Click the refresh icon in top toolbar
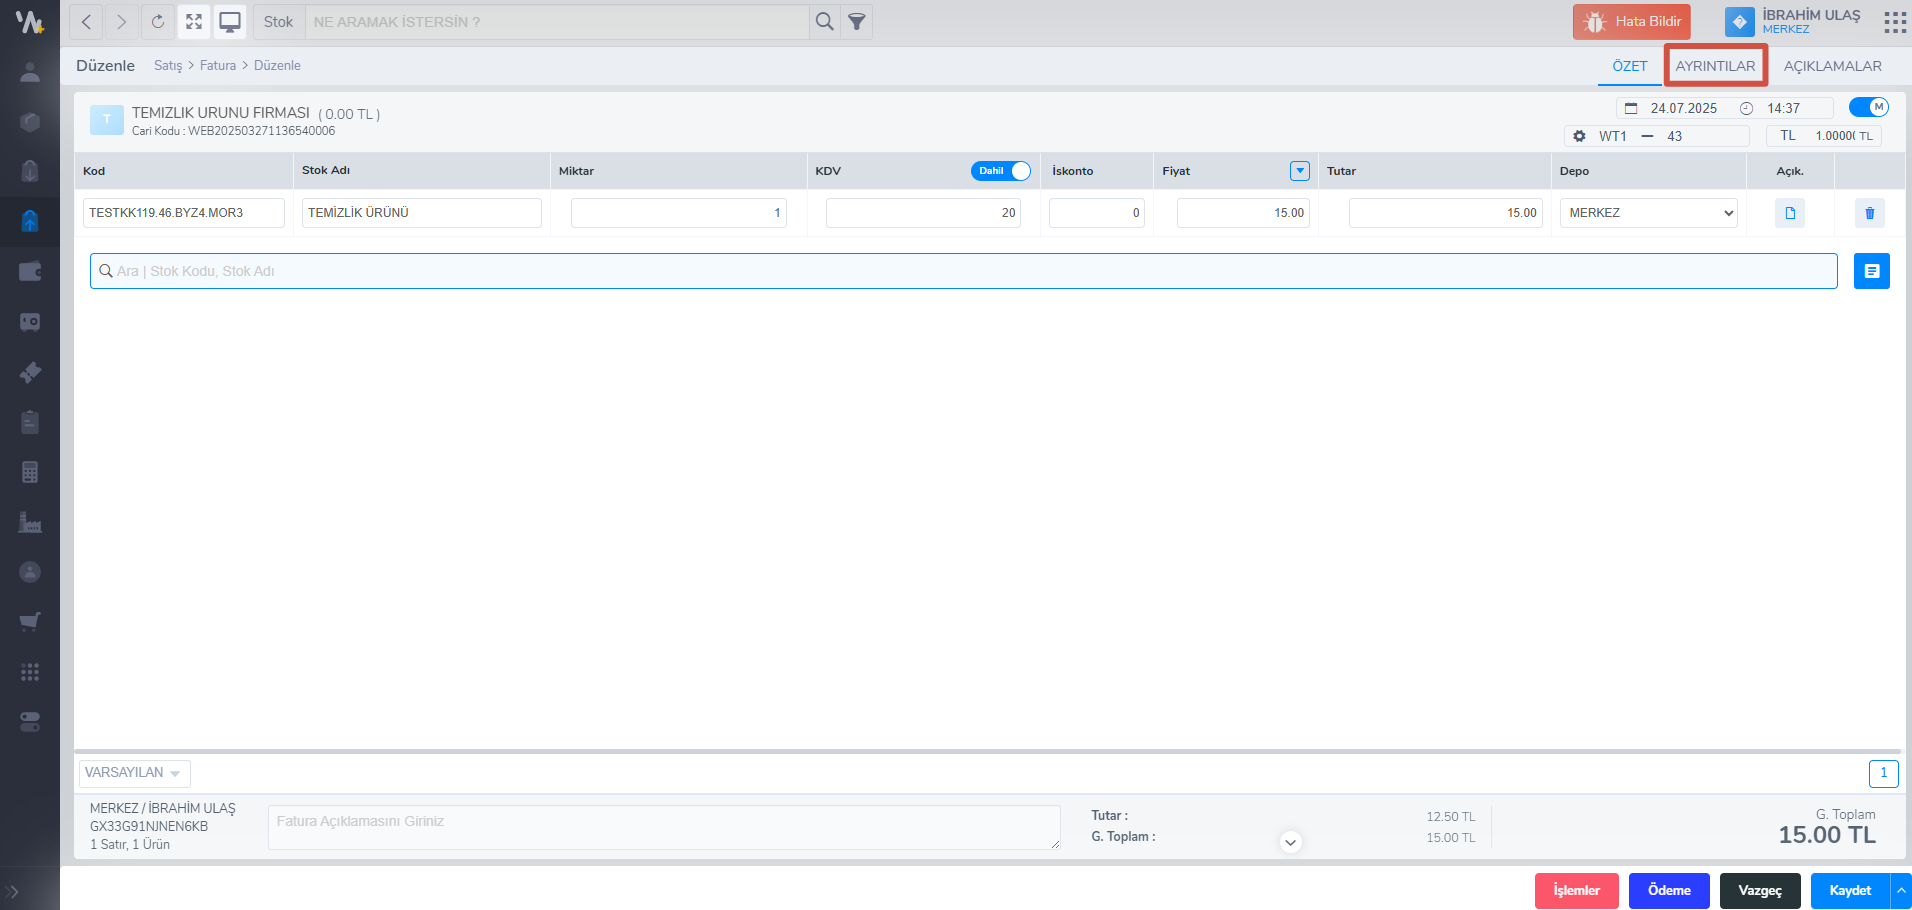 tap(158, 22)
